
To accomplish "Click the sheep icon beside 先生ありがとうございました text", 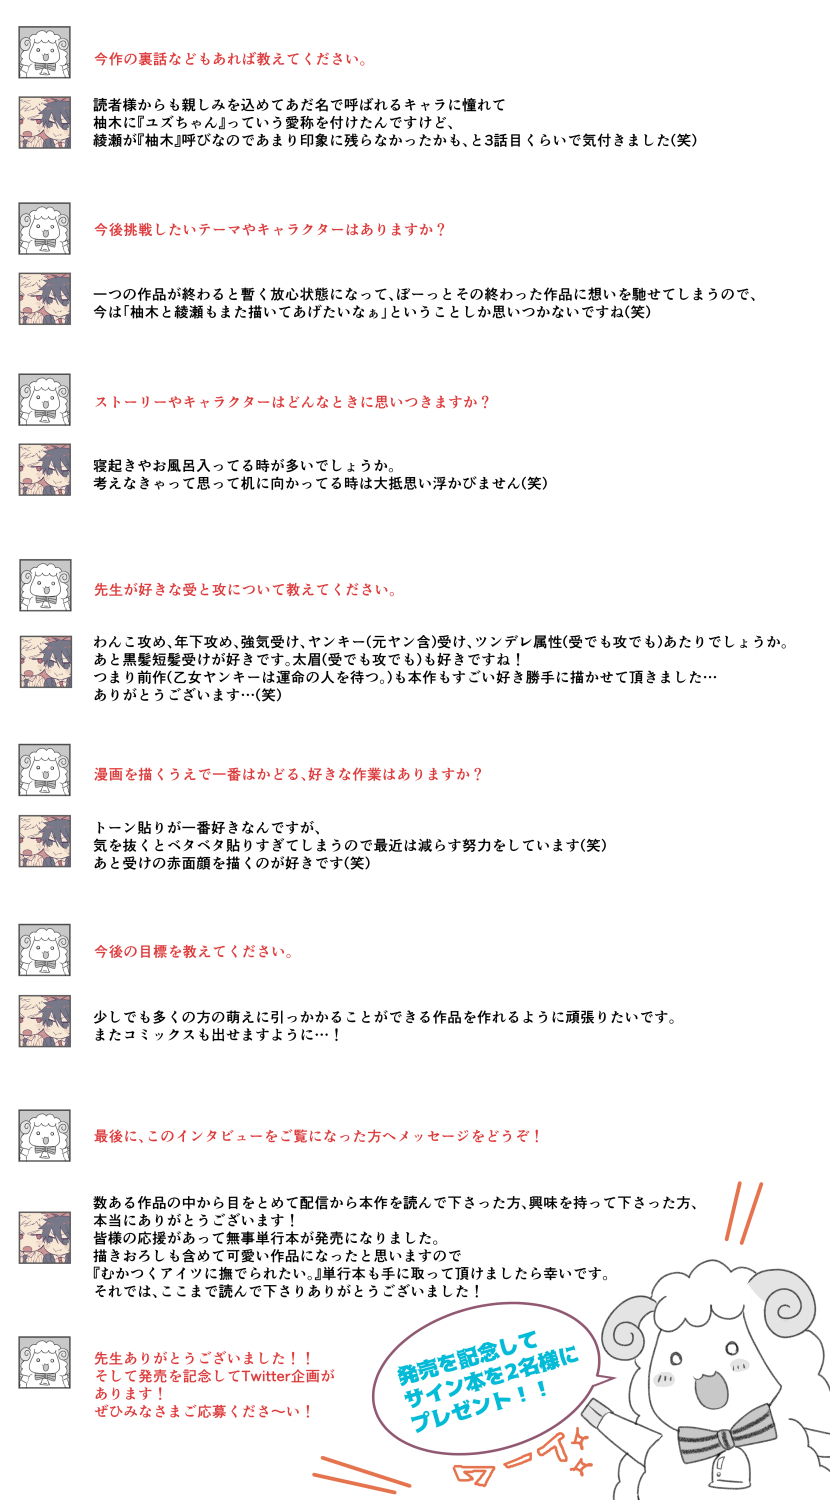I will click(44, 1363).
